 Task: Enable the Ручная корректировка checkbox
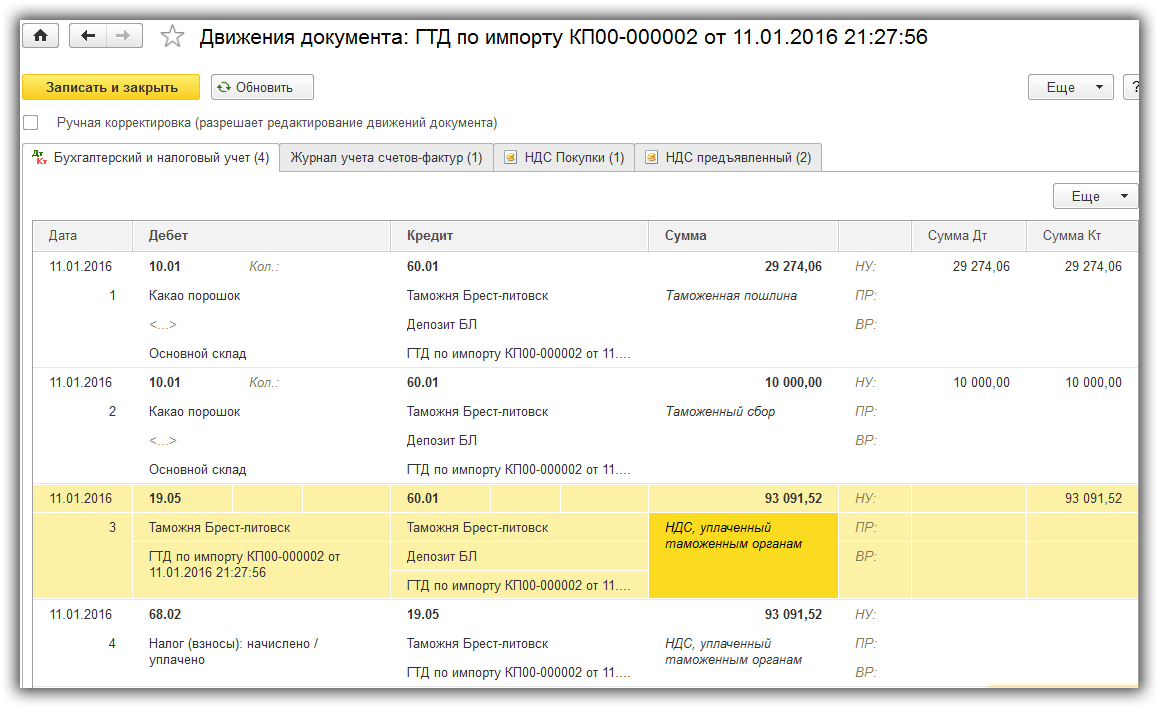(x=31, y=123)
